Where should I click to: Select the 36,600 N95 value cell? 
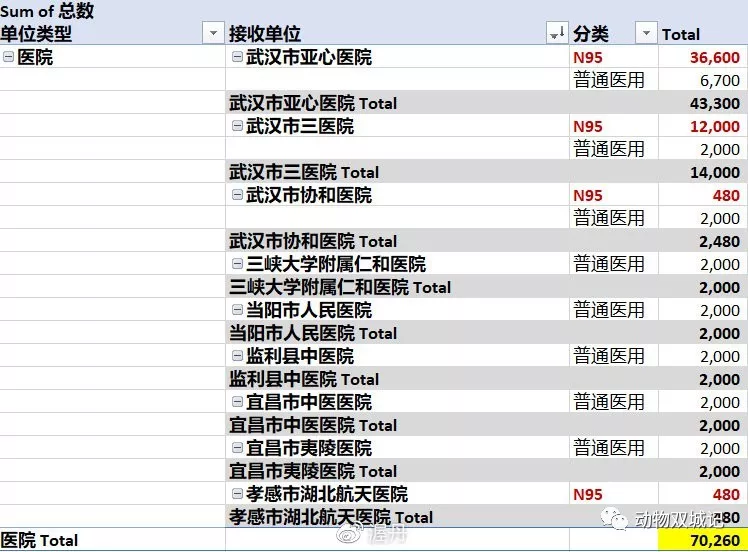tap(703, 57)
